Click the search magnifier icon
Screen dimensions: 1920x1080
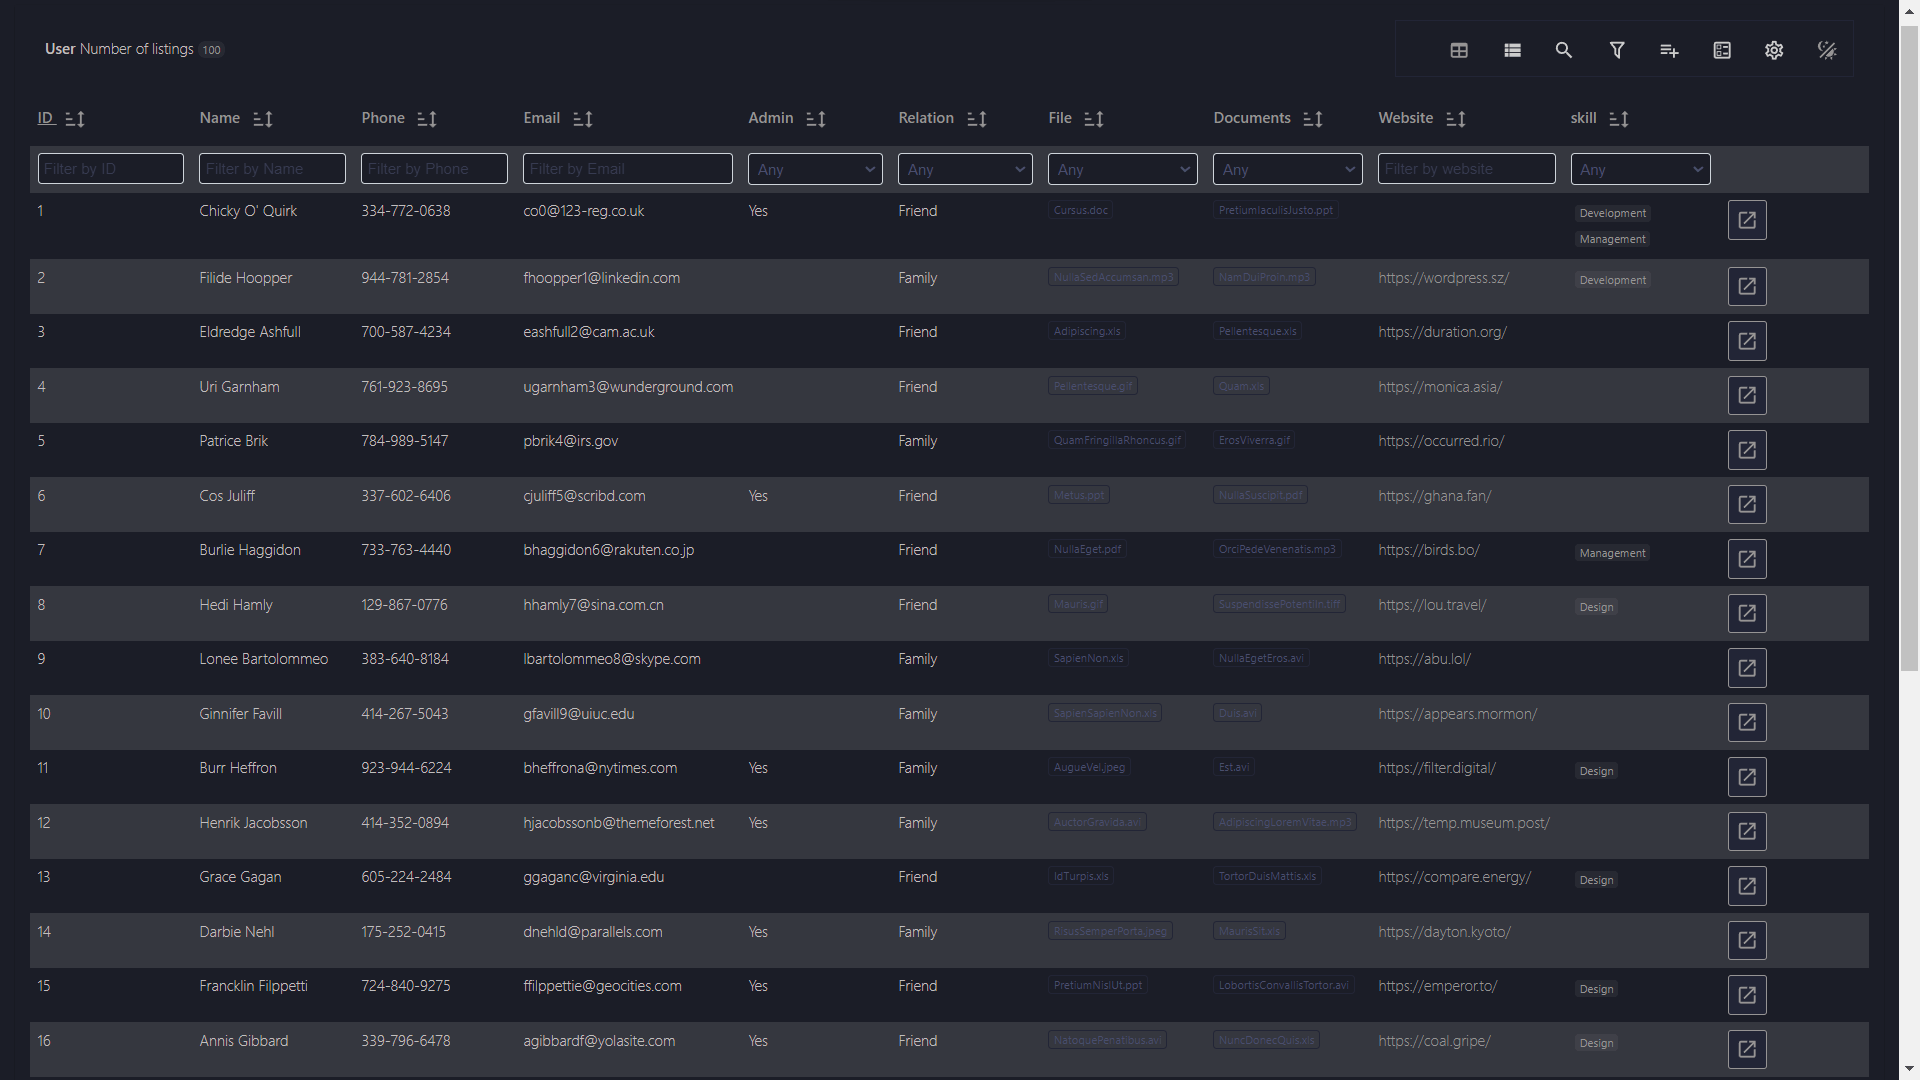tap(1564, 50)
